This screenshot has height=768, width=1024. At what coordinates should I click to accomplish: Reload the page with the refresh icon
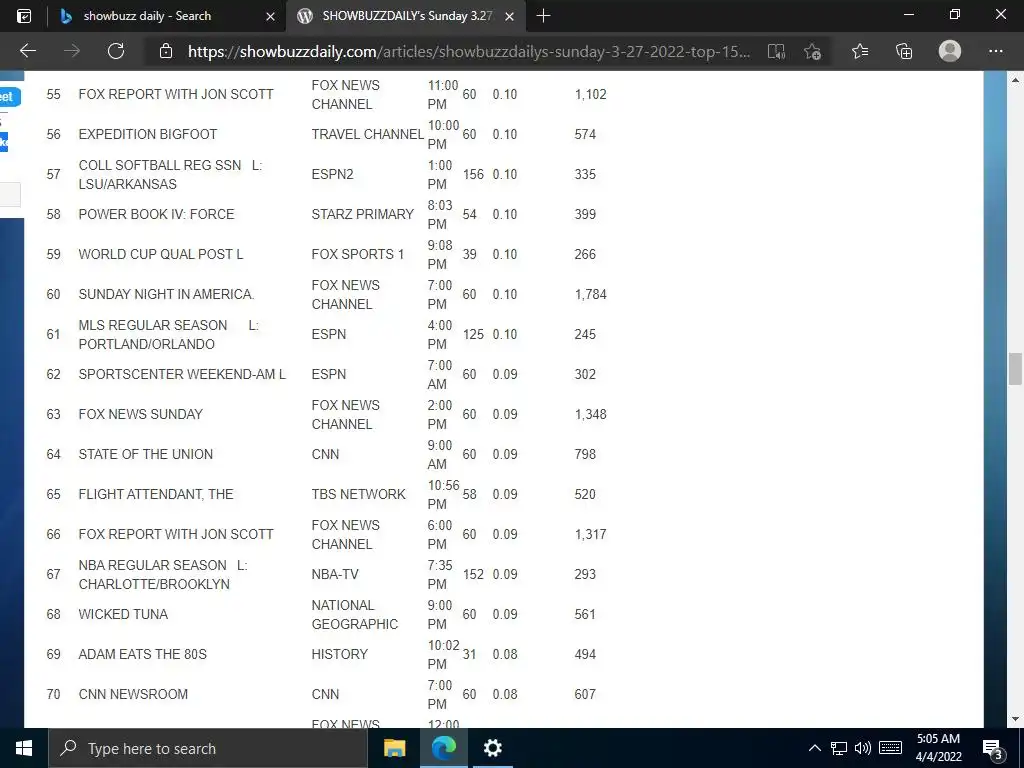(x=116, y=51)
